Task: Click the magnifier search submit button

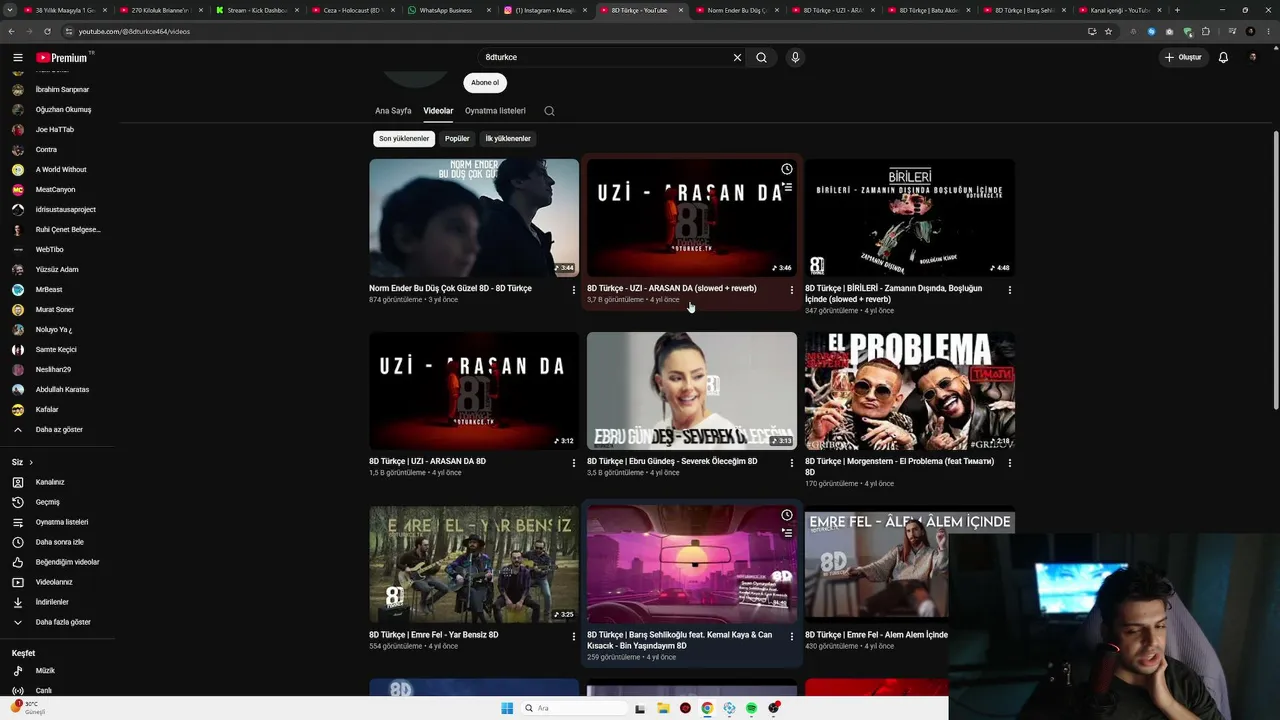Action: pyautogui.click(x=761, y=57)
